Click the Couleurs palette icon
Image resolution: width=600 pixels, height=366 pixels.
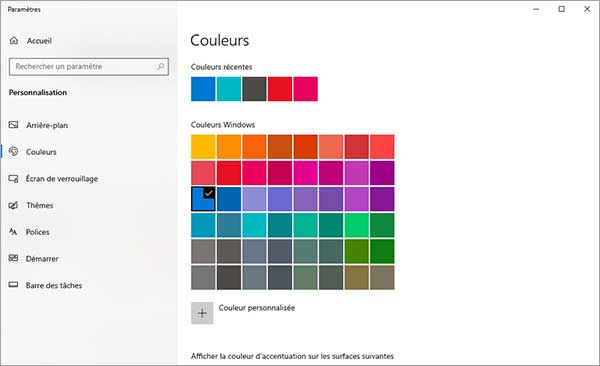pos(13,151)
